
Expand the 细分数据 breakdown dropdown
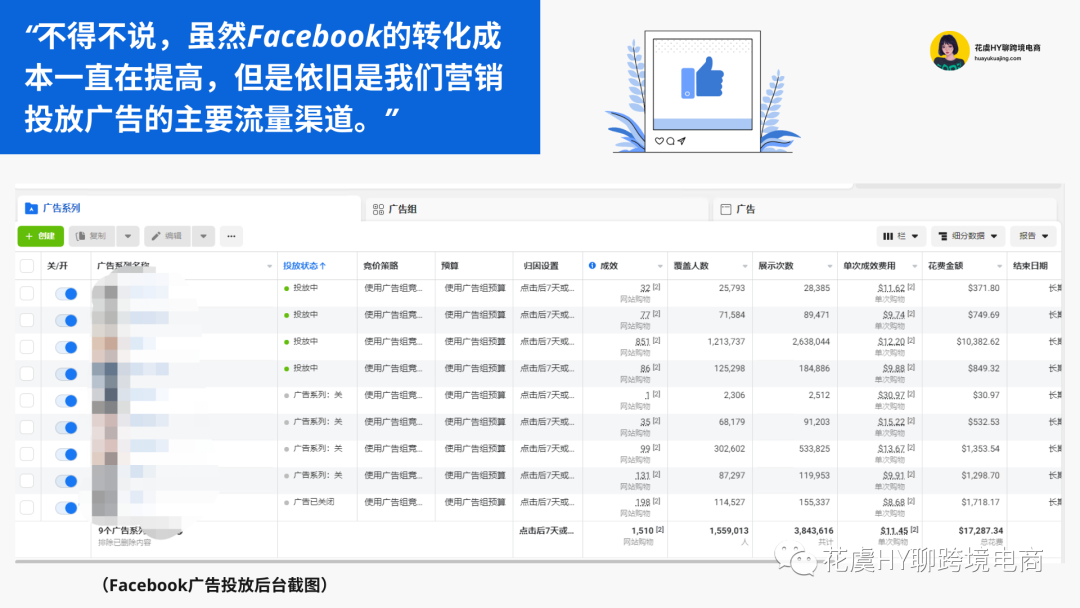[967, 237]
